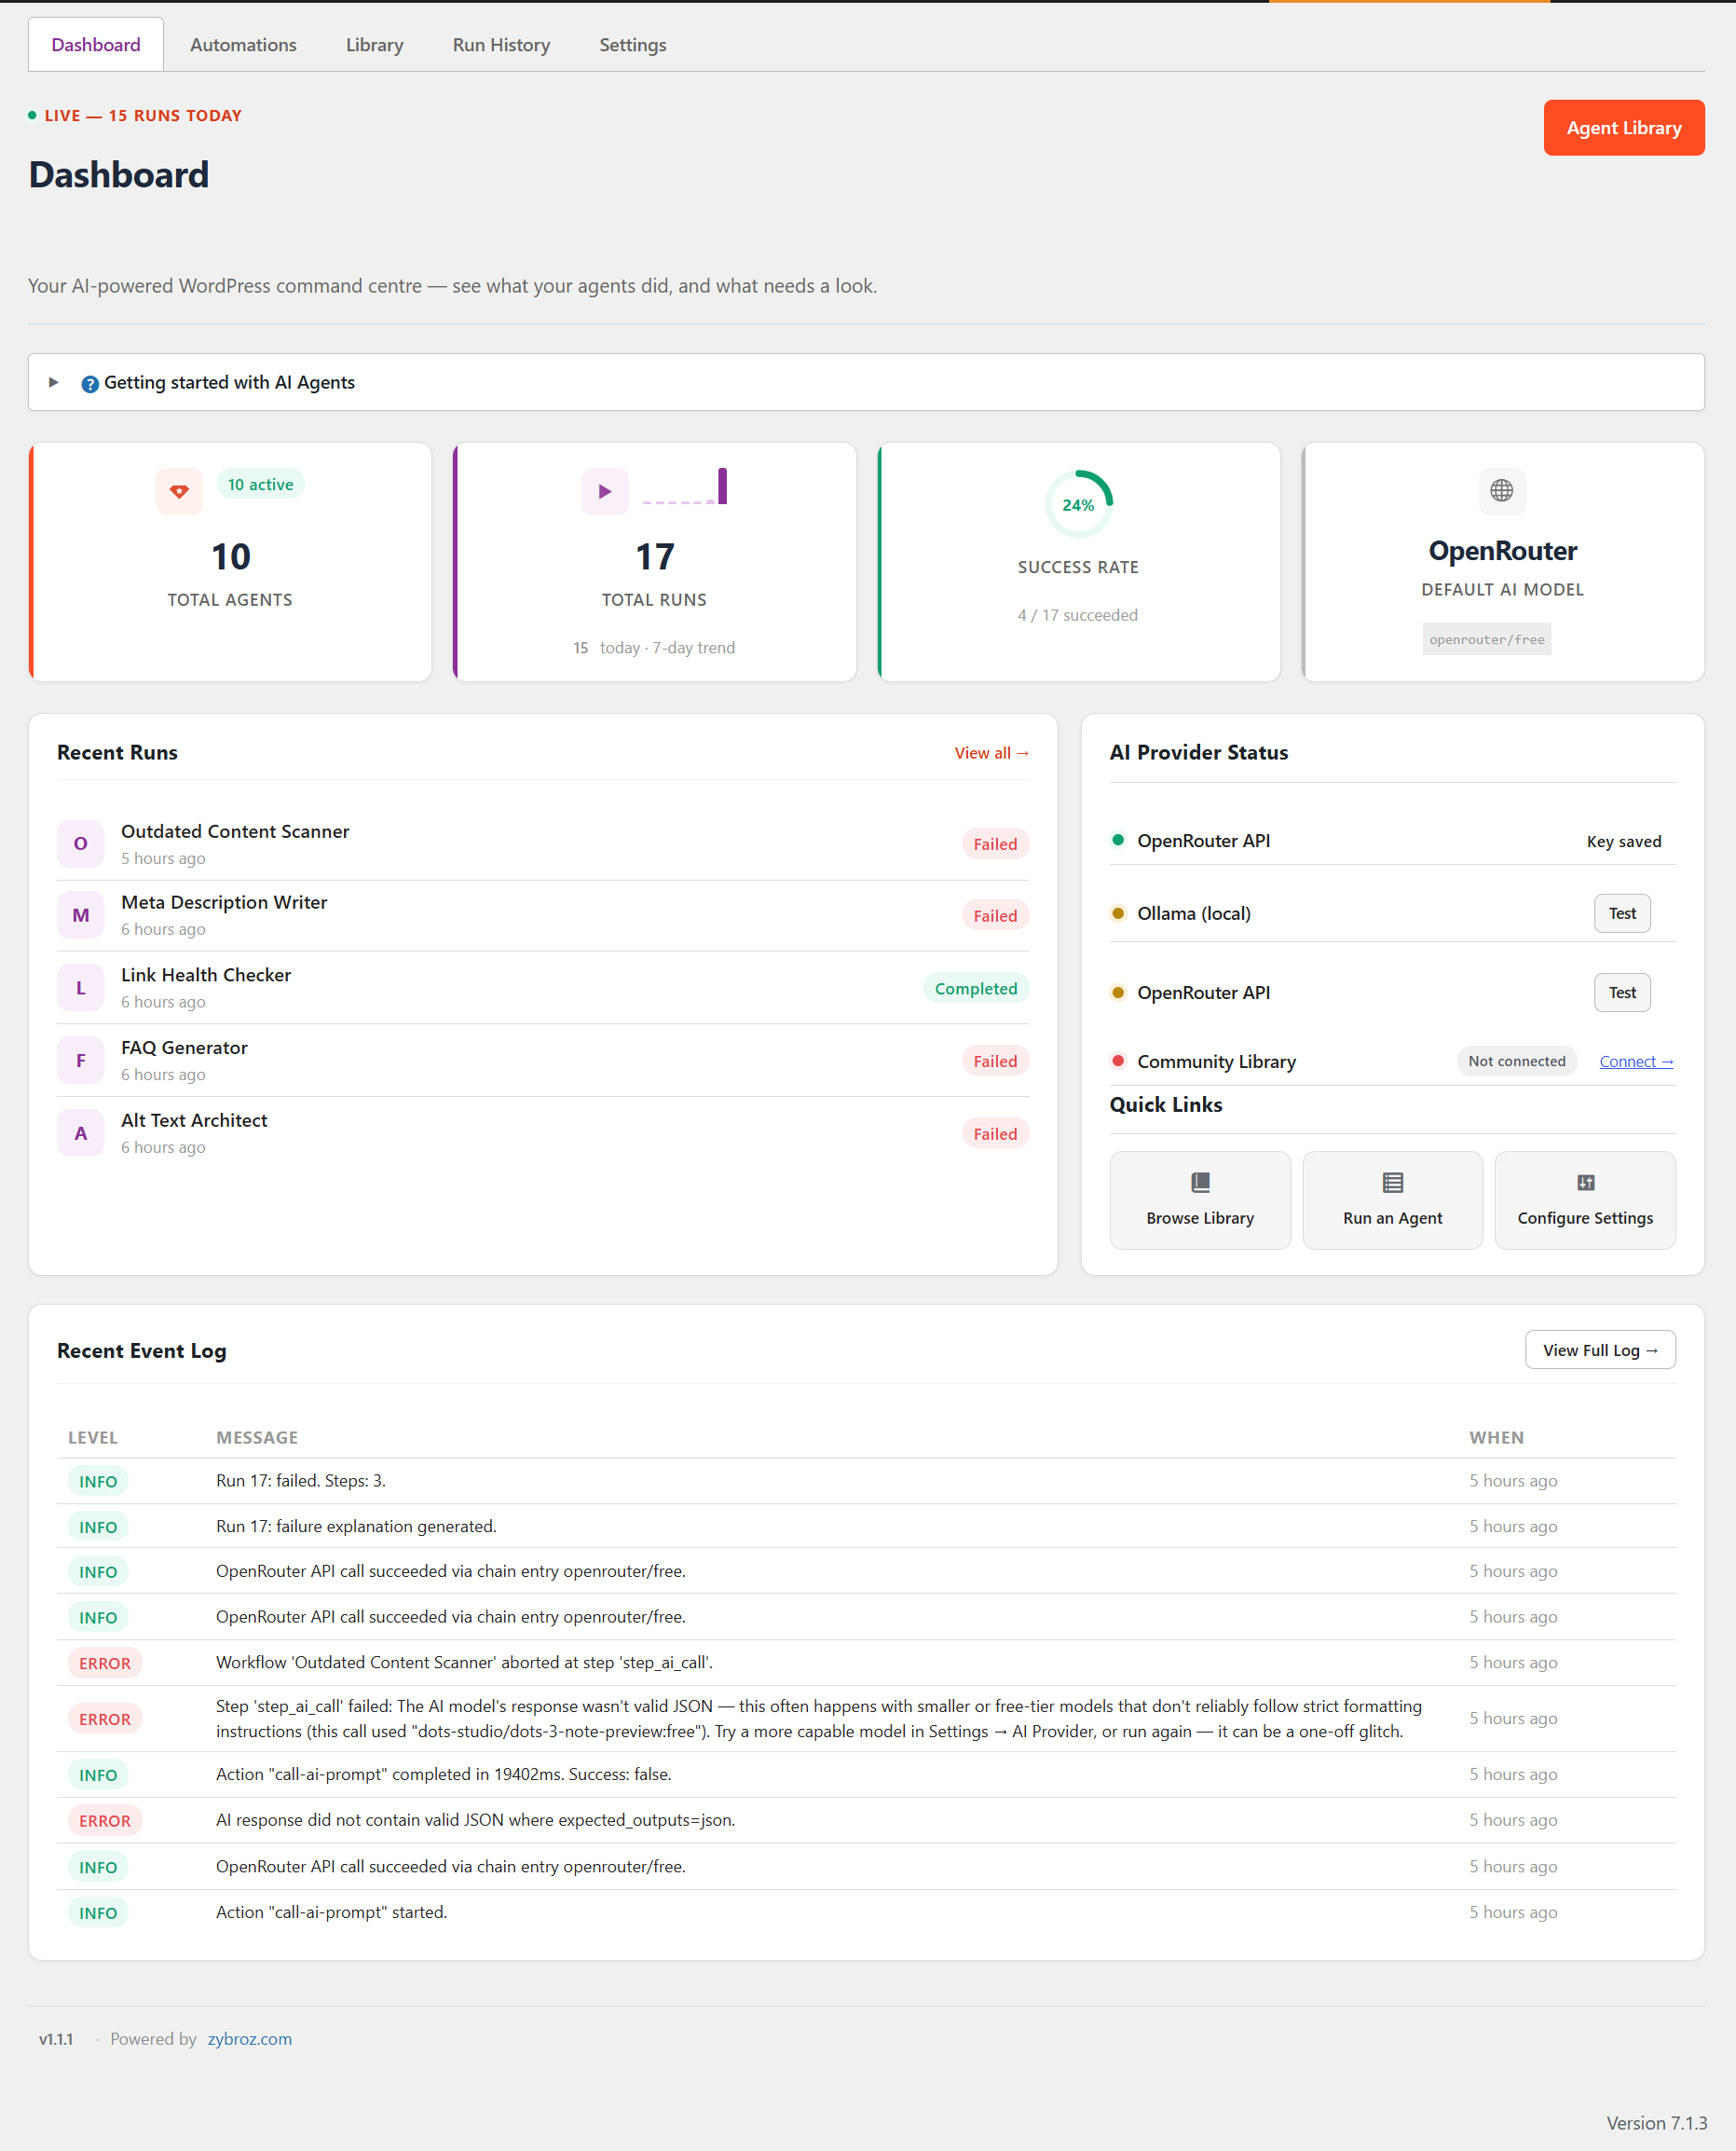This screenshot has width=1736, height=2151.
Task: Click the O avatar for Outdated Content Scanner
Action: pyautogui.click(x=81, y=844)
